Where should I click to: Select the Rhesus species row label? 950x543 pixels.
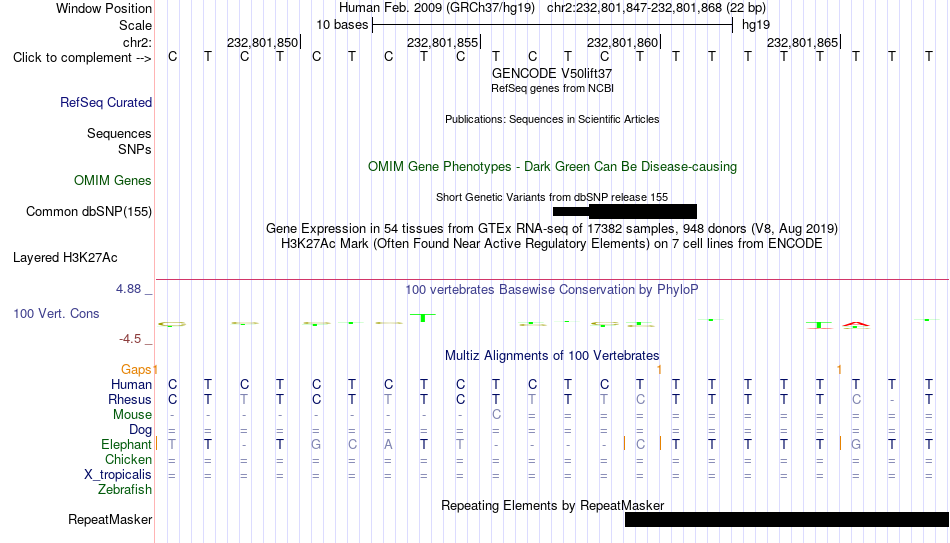pos(130,399)
